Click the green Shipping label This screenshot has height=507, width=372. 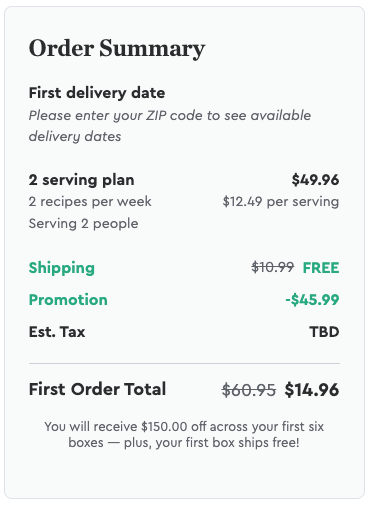click(x=62, y=268)
